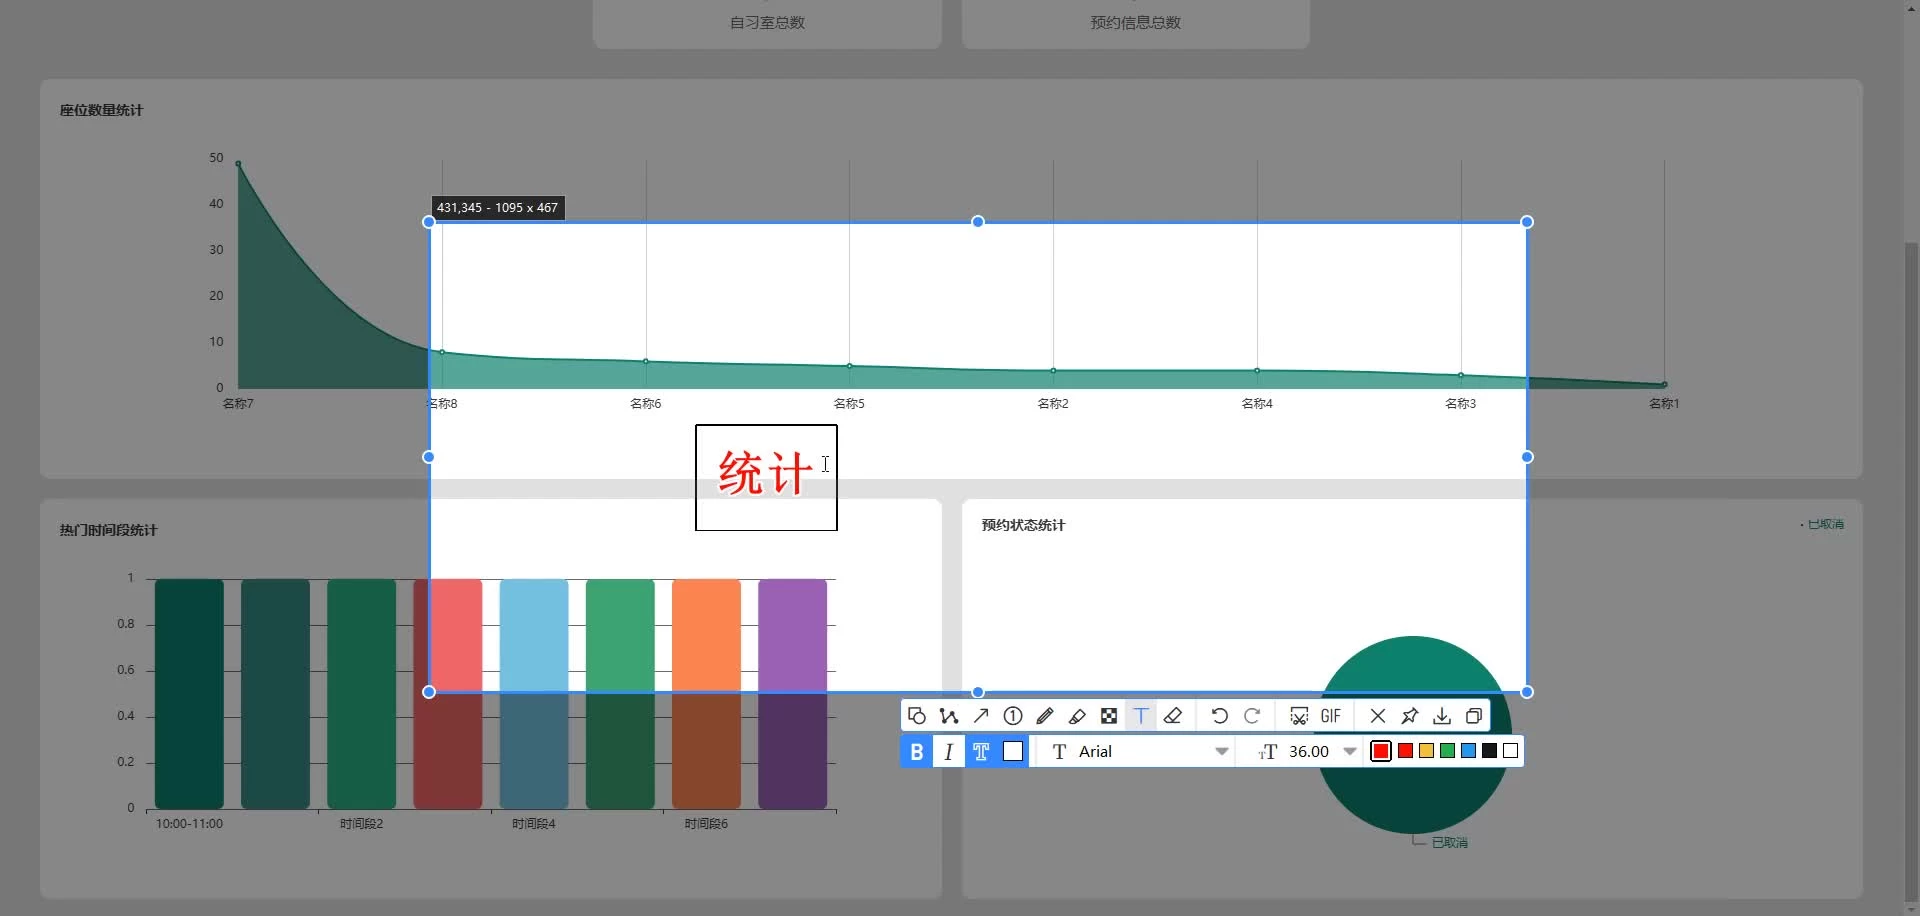
Task: Click the 时间段4 axis label
Action: (533, 823)
